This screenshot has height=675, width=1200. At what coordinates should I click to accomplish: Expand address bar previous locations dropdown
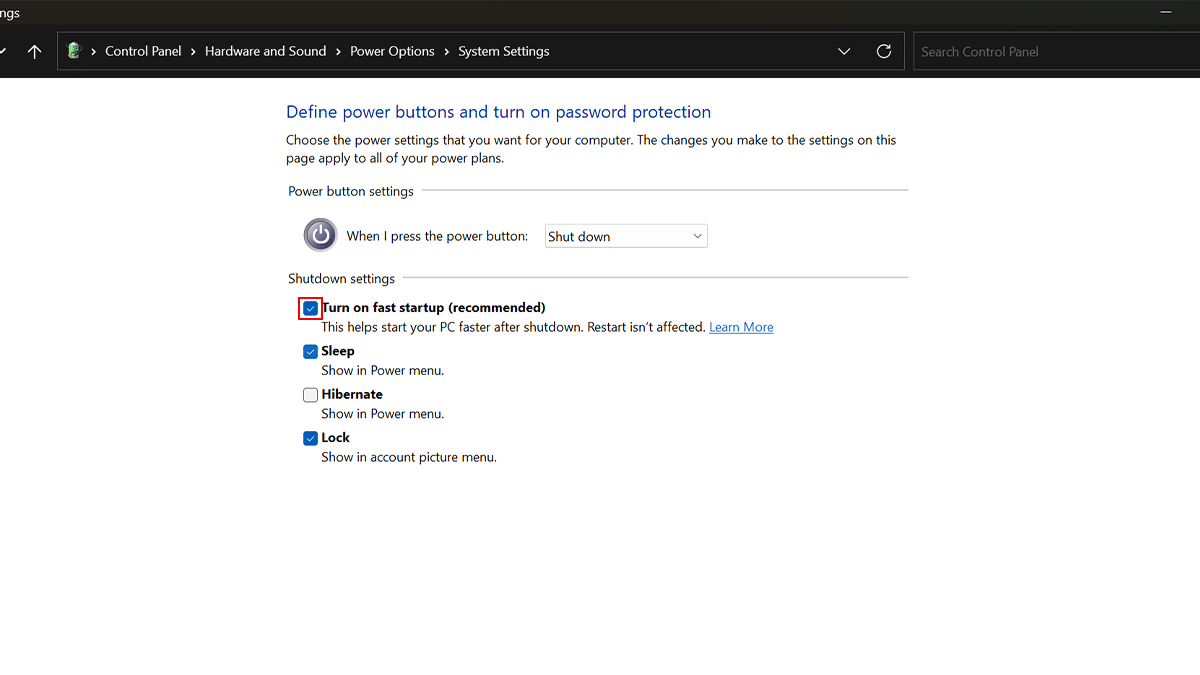click(844, 52)
